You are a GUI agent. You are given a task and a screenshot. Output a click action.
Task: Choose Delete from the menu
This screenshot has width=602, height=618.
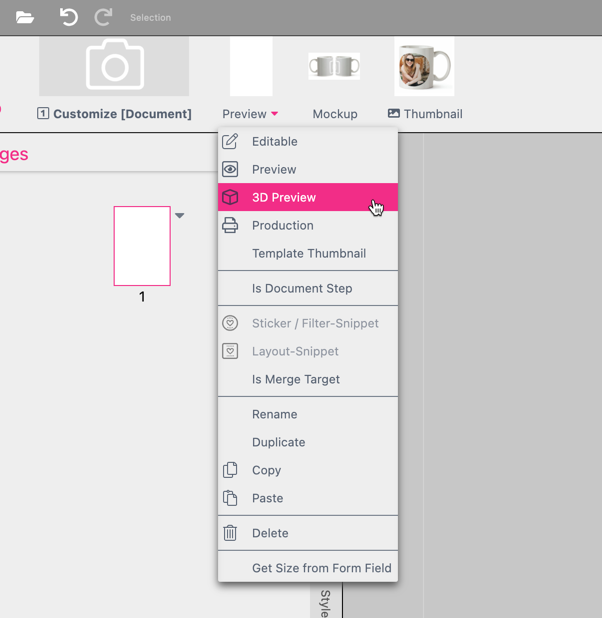[308, 533]
